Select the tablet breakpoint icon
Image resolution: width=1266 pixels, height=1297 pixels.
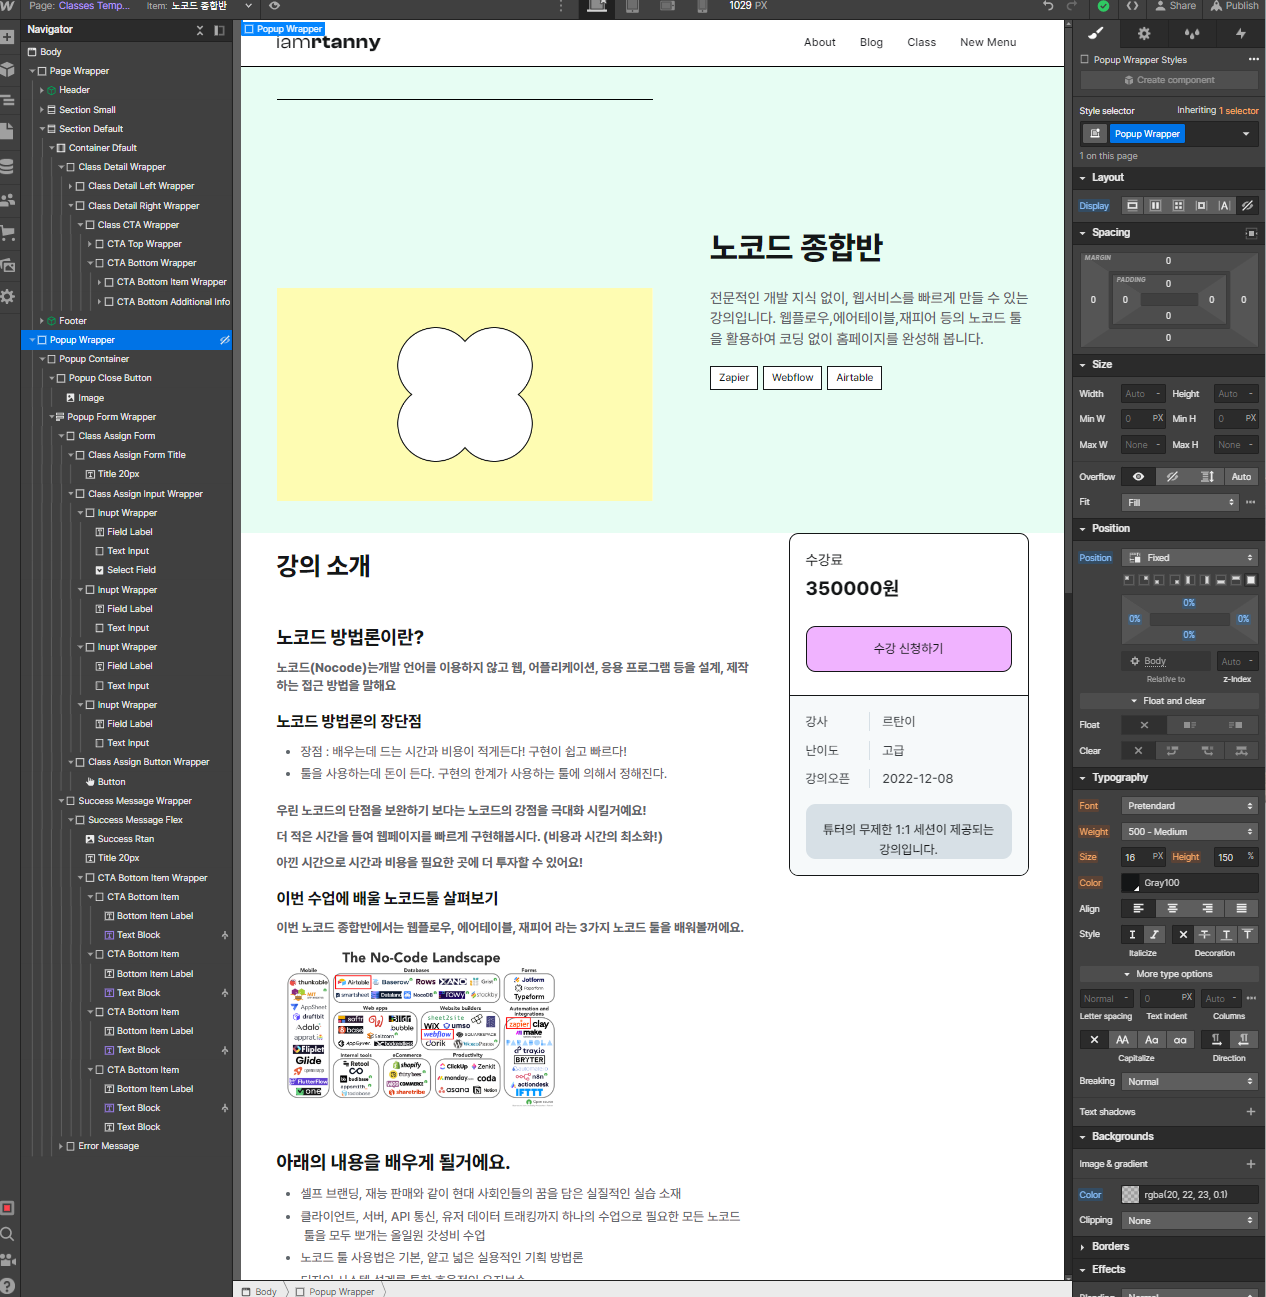tap(632, 6)
